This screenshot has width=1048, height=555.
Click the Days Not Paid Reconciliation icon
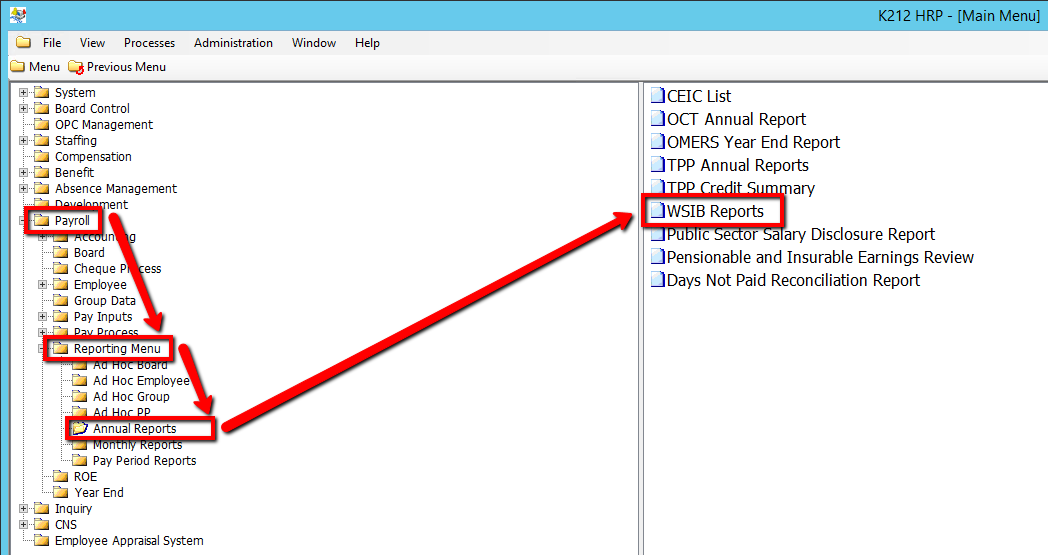(657, 280)
